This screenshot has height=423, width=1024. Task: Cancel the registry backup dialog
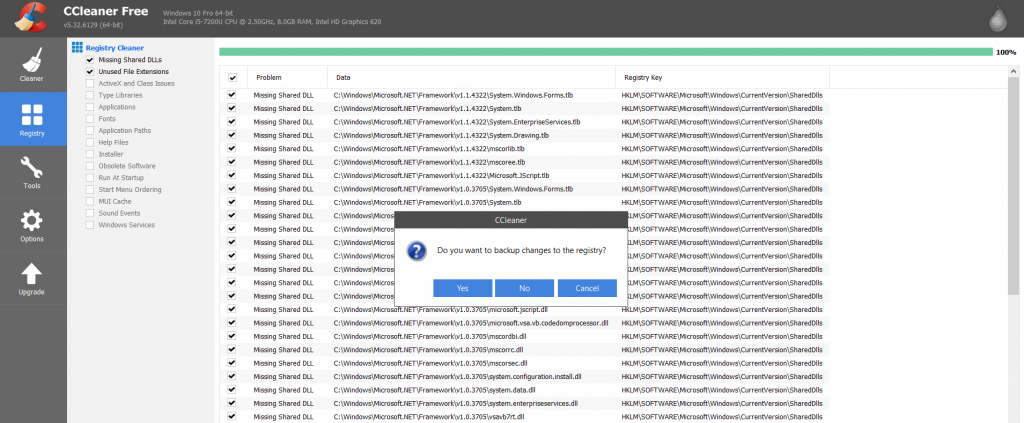click(587, 288)
